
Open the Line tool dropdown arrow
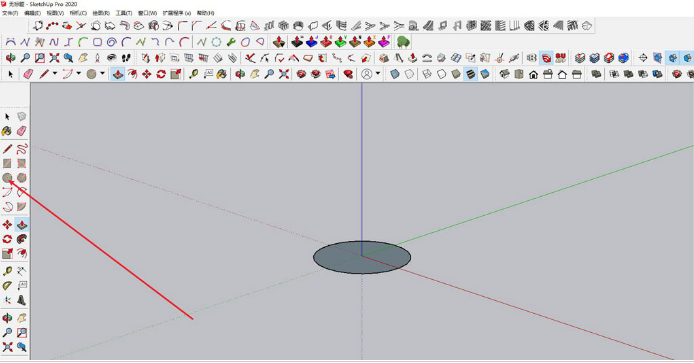tap(55, 73)
